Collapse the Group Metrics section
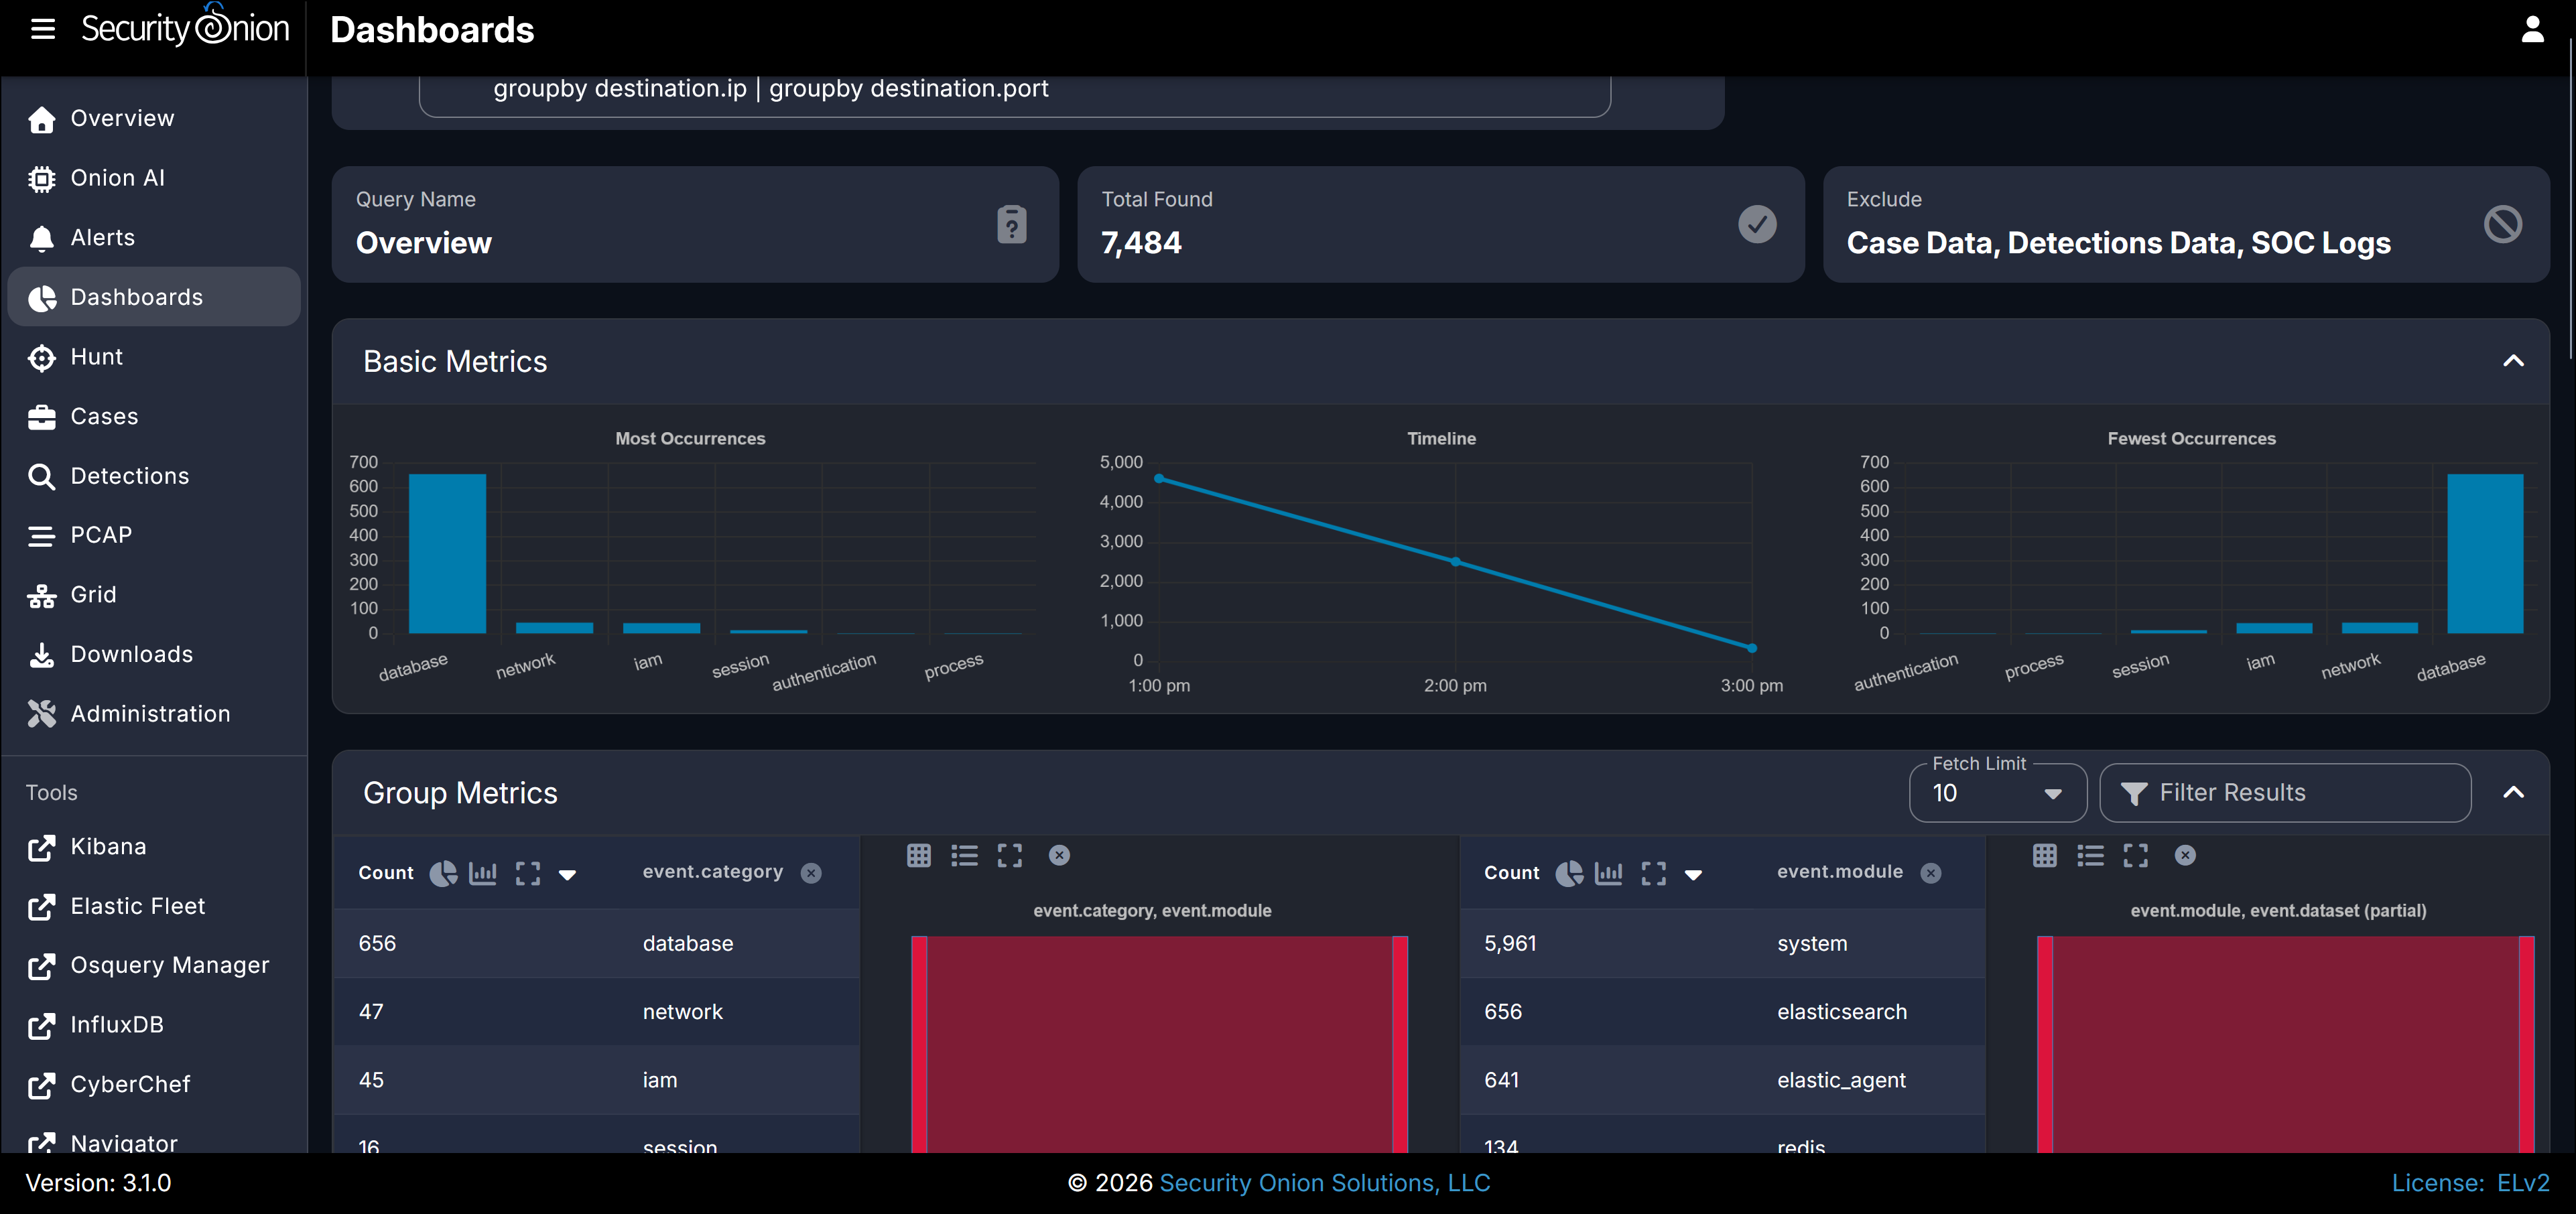This screenshot has width=2576, height=1214. pos(2513,793)
